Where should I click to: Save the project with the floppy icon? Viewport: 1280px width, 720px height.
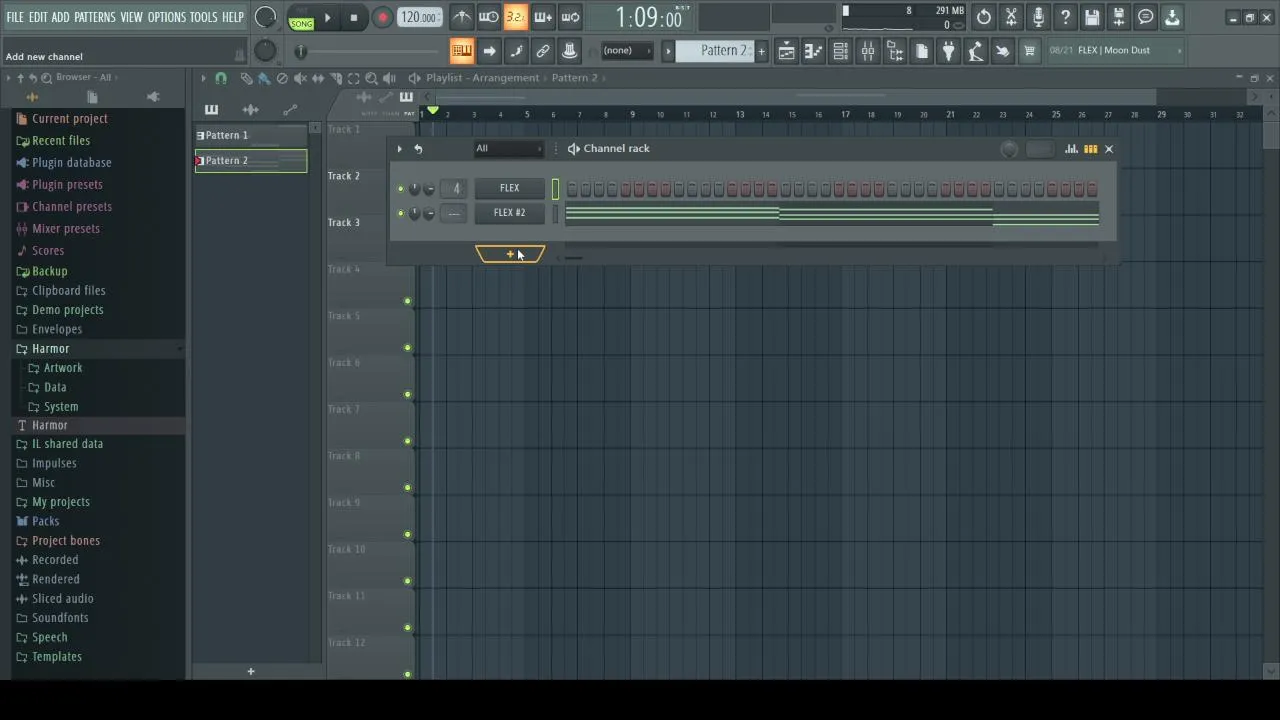1092,17
